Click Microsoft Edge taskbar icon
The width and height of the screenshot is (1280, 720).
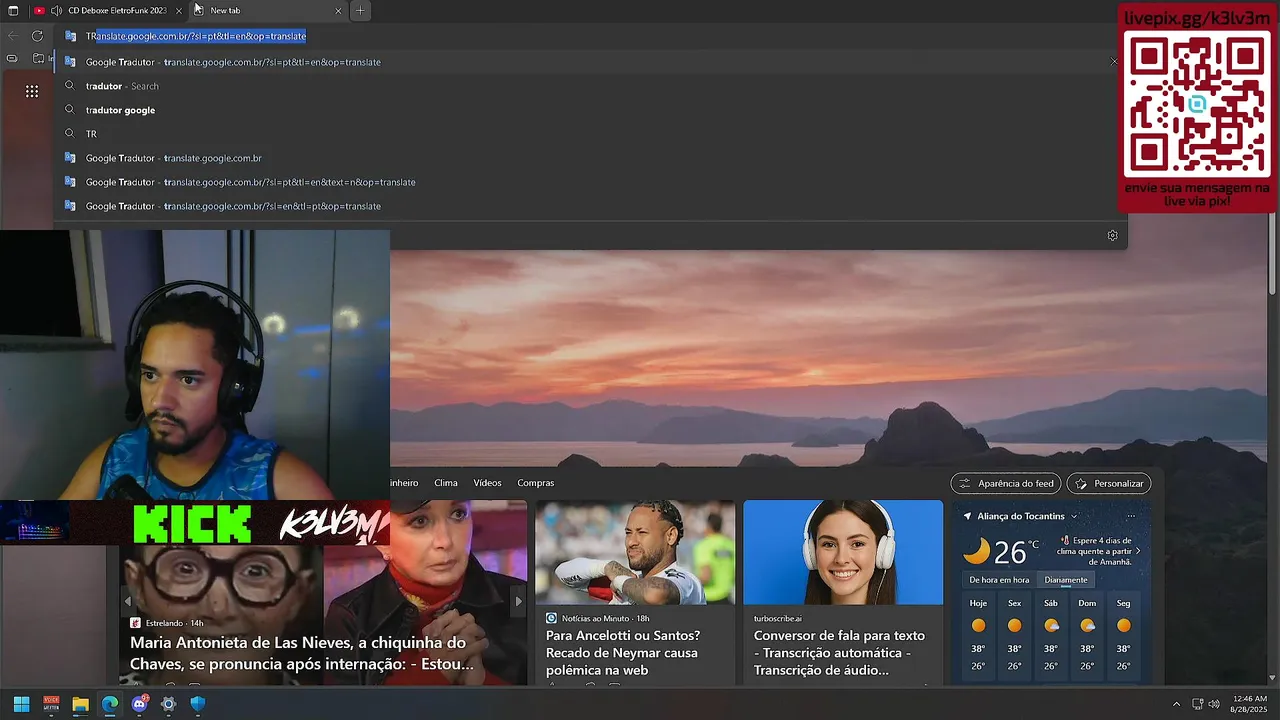(110, 704)
